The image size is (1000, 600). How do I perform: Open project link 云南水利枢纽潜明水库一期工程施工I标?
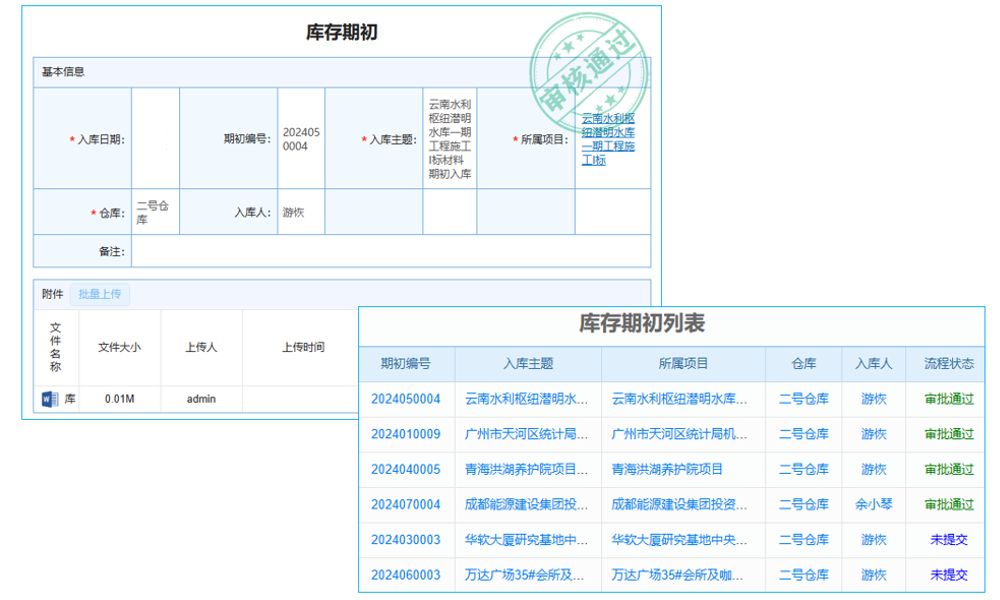(x=609, y=139)
